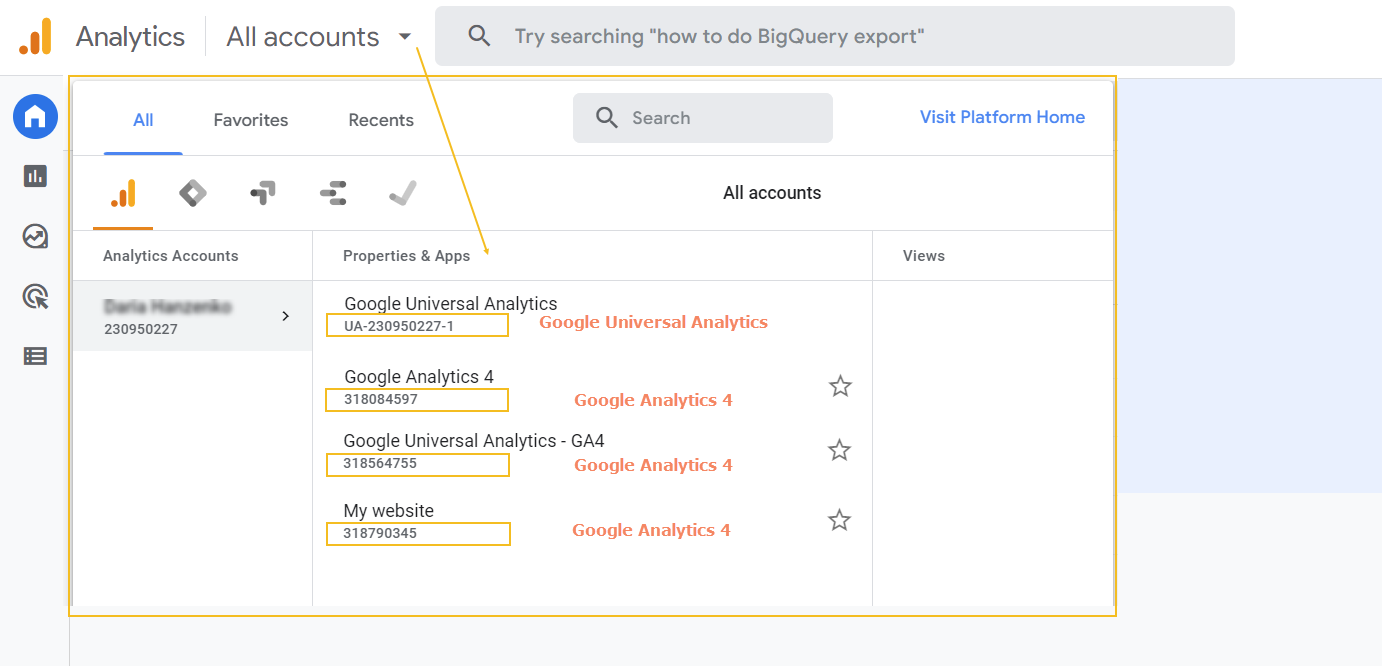Open the Home icon in left sidebar
This screenshot has width=1382, height=666.
(x=35, y=117)
